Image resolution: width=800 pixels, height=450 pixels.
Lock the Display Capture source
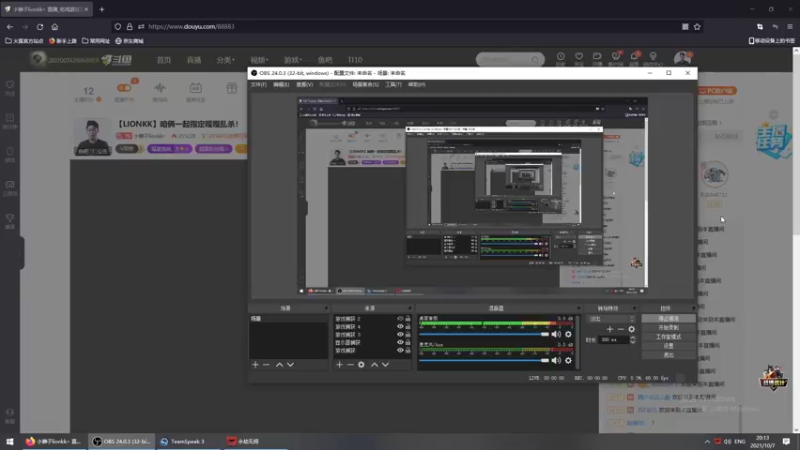pos(408,342)
